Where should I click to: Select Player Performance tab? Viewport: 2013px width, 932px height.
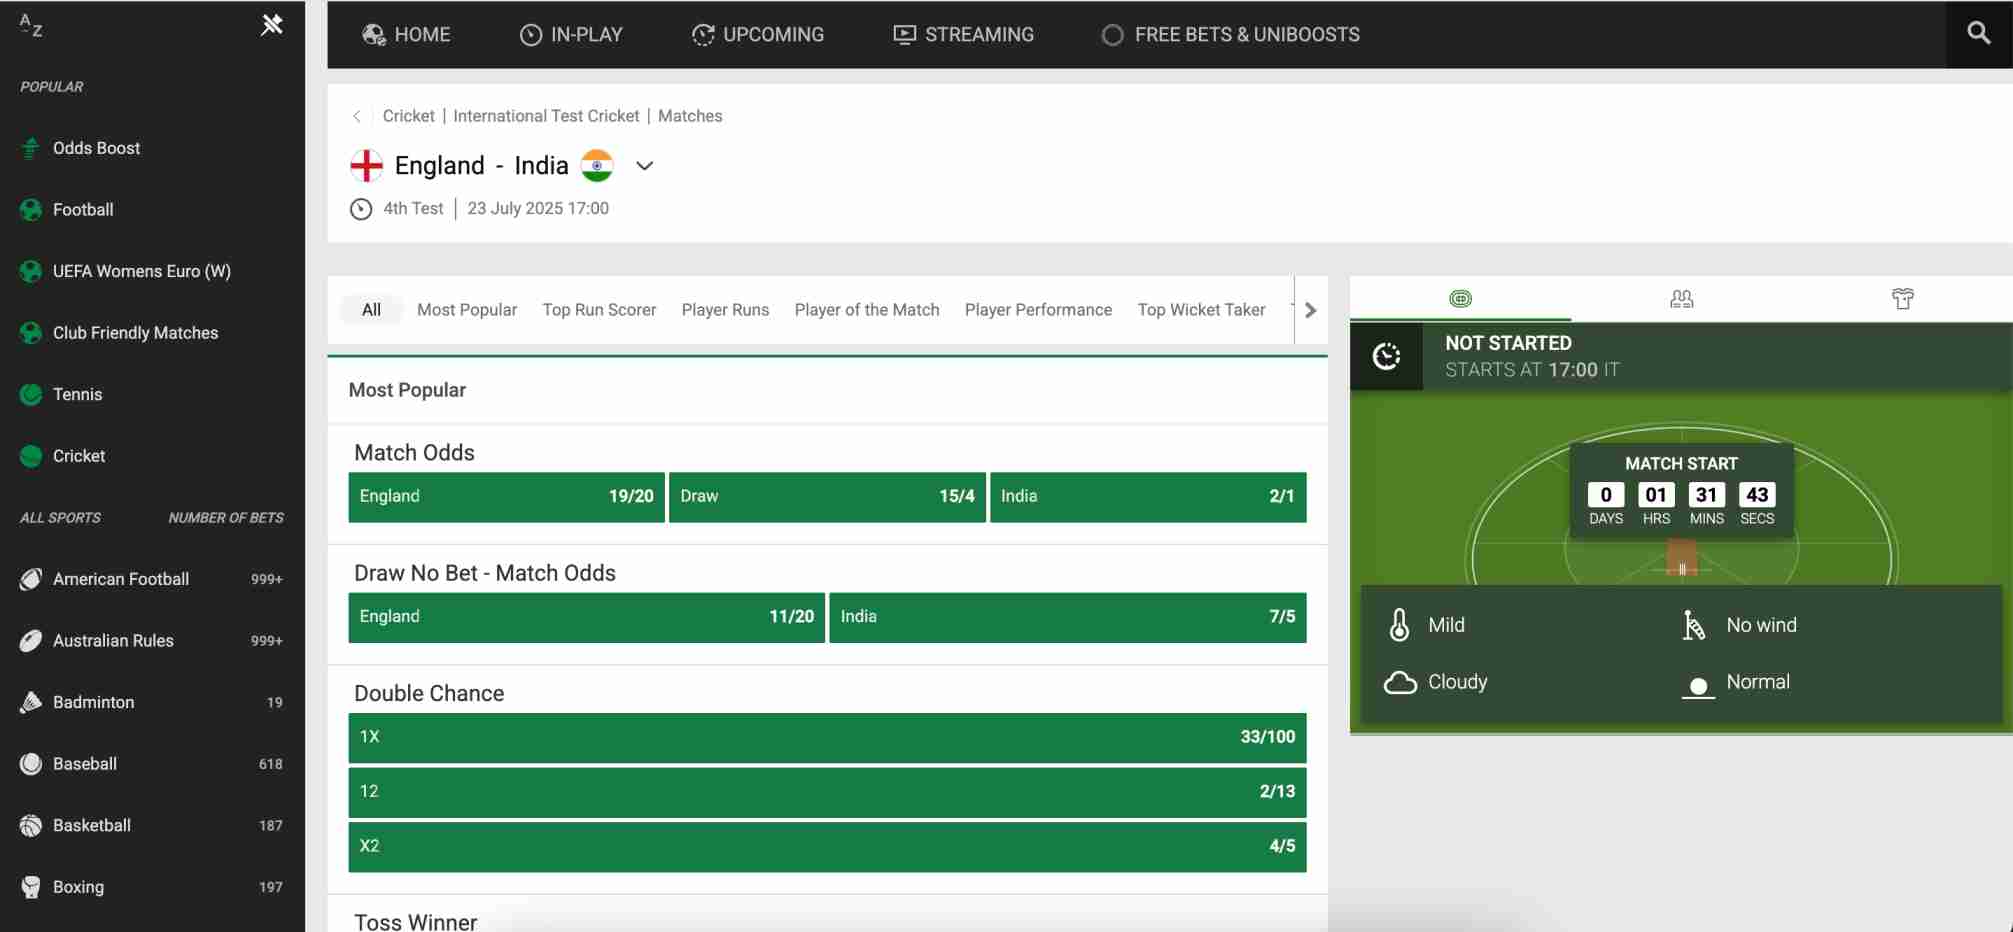pyautogui.click(x=1038, y=310)
